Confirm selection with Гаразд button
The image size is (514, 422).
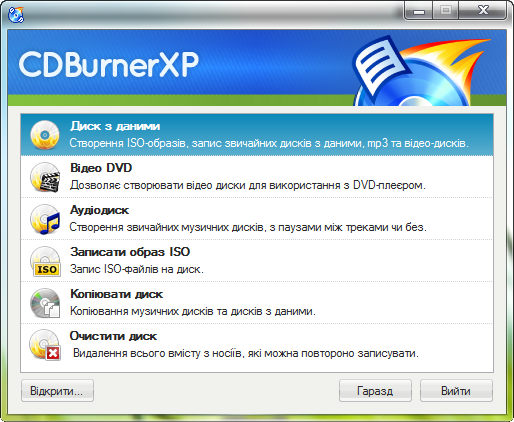click(x=375, y=391)
